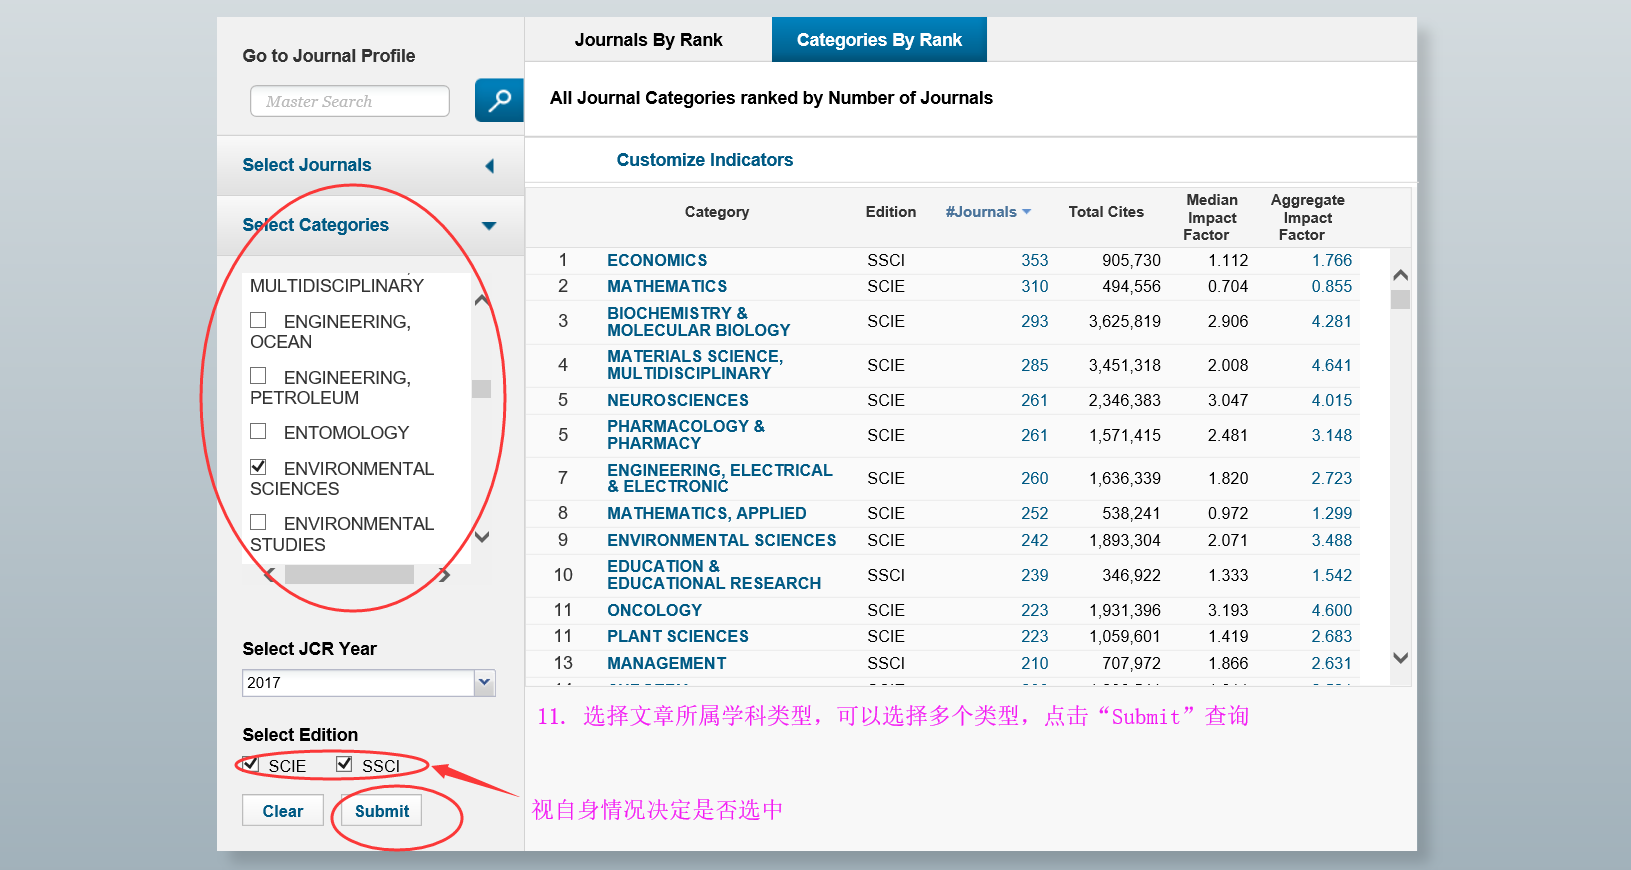Click category list horizontal scrollbar thumb
This screenshot has height=870, width=1631.
coord(349,575)
